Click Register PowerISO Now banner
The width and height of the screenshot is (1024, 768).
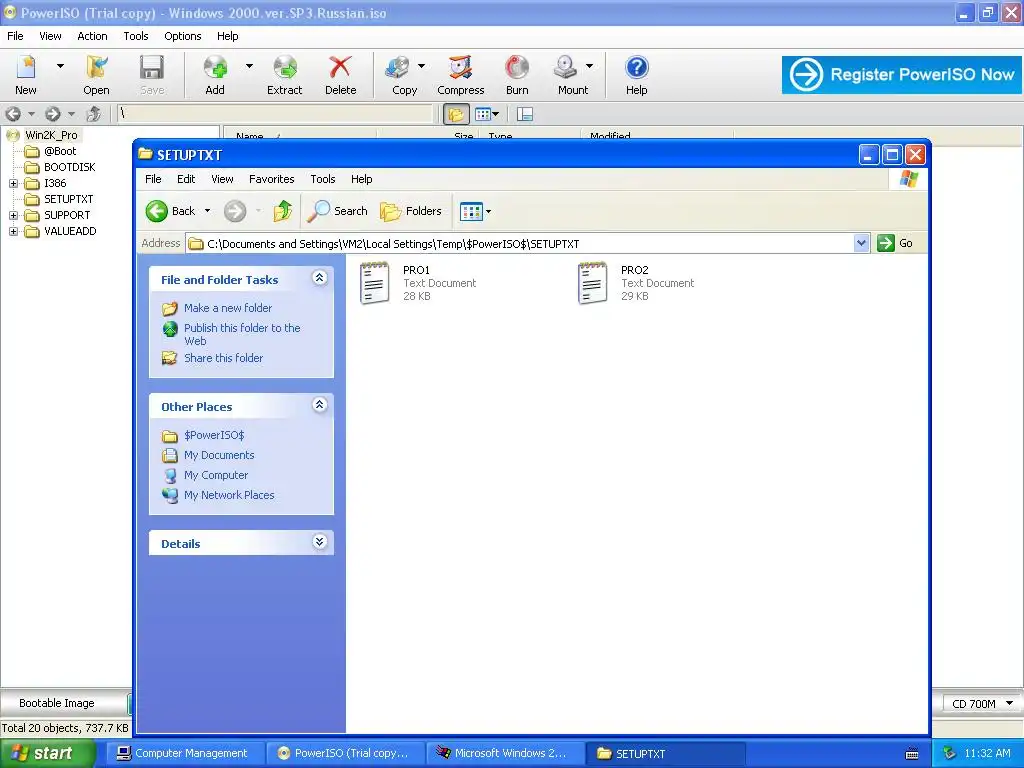tap(902, 74)
